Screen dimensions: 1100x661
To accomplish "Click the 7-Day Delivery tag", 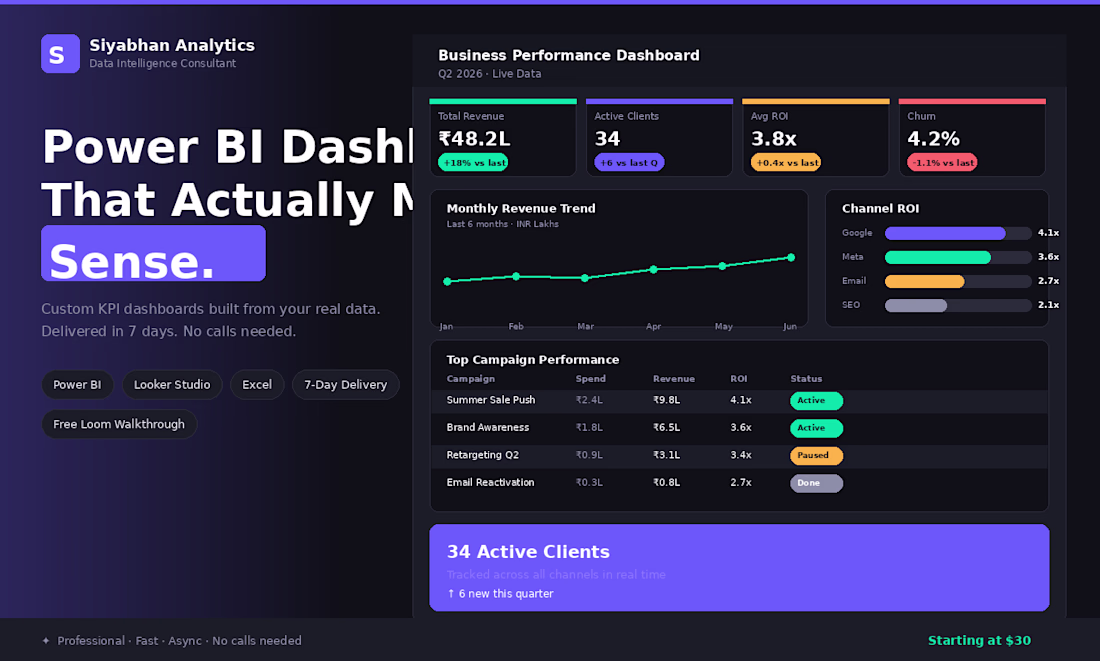I will 345,385.
